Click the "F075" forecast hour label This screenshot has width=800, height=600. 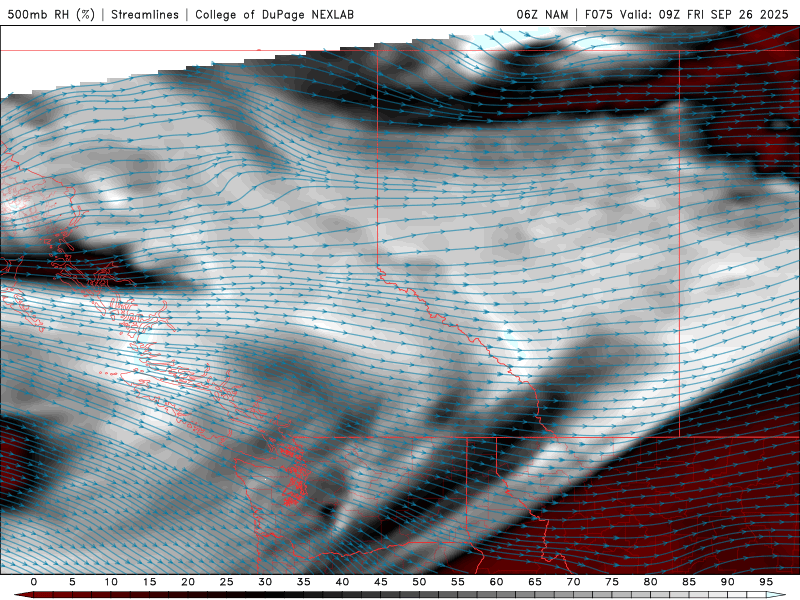(600, 14)
